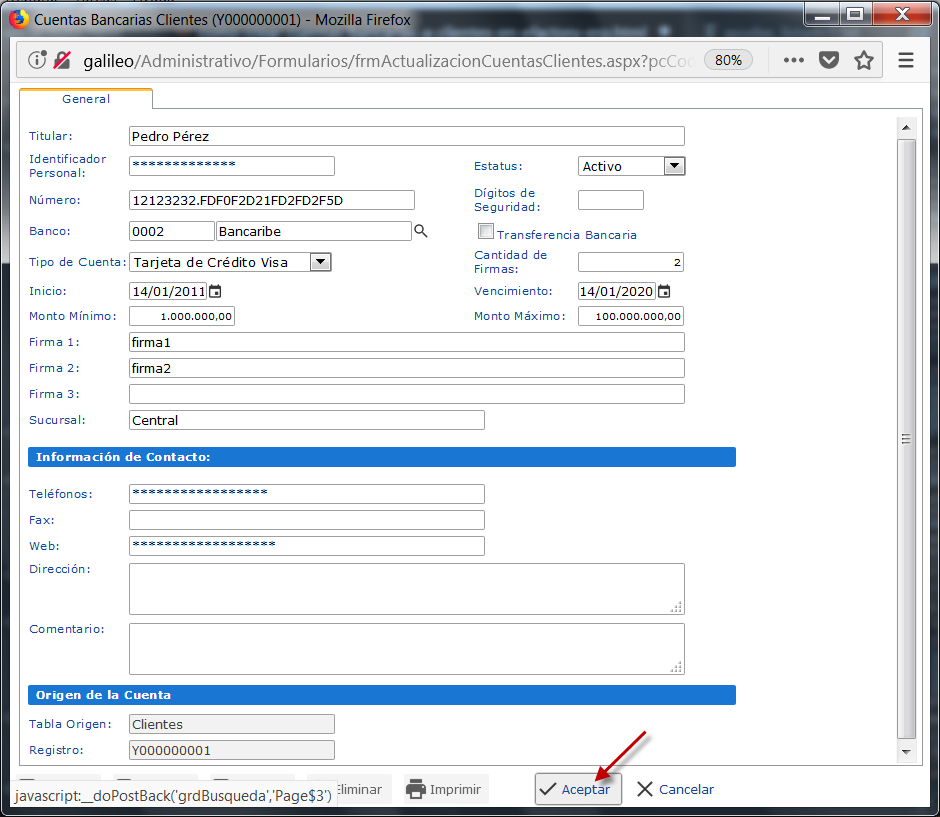Expand the Tipo de Cuenta dropdown
This screenshot has width=940, height=817.
[x=320, y=262]
